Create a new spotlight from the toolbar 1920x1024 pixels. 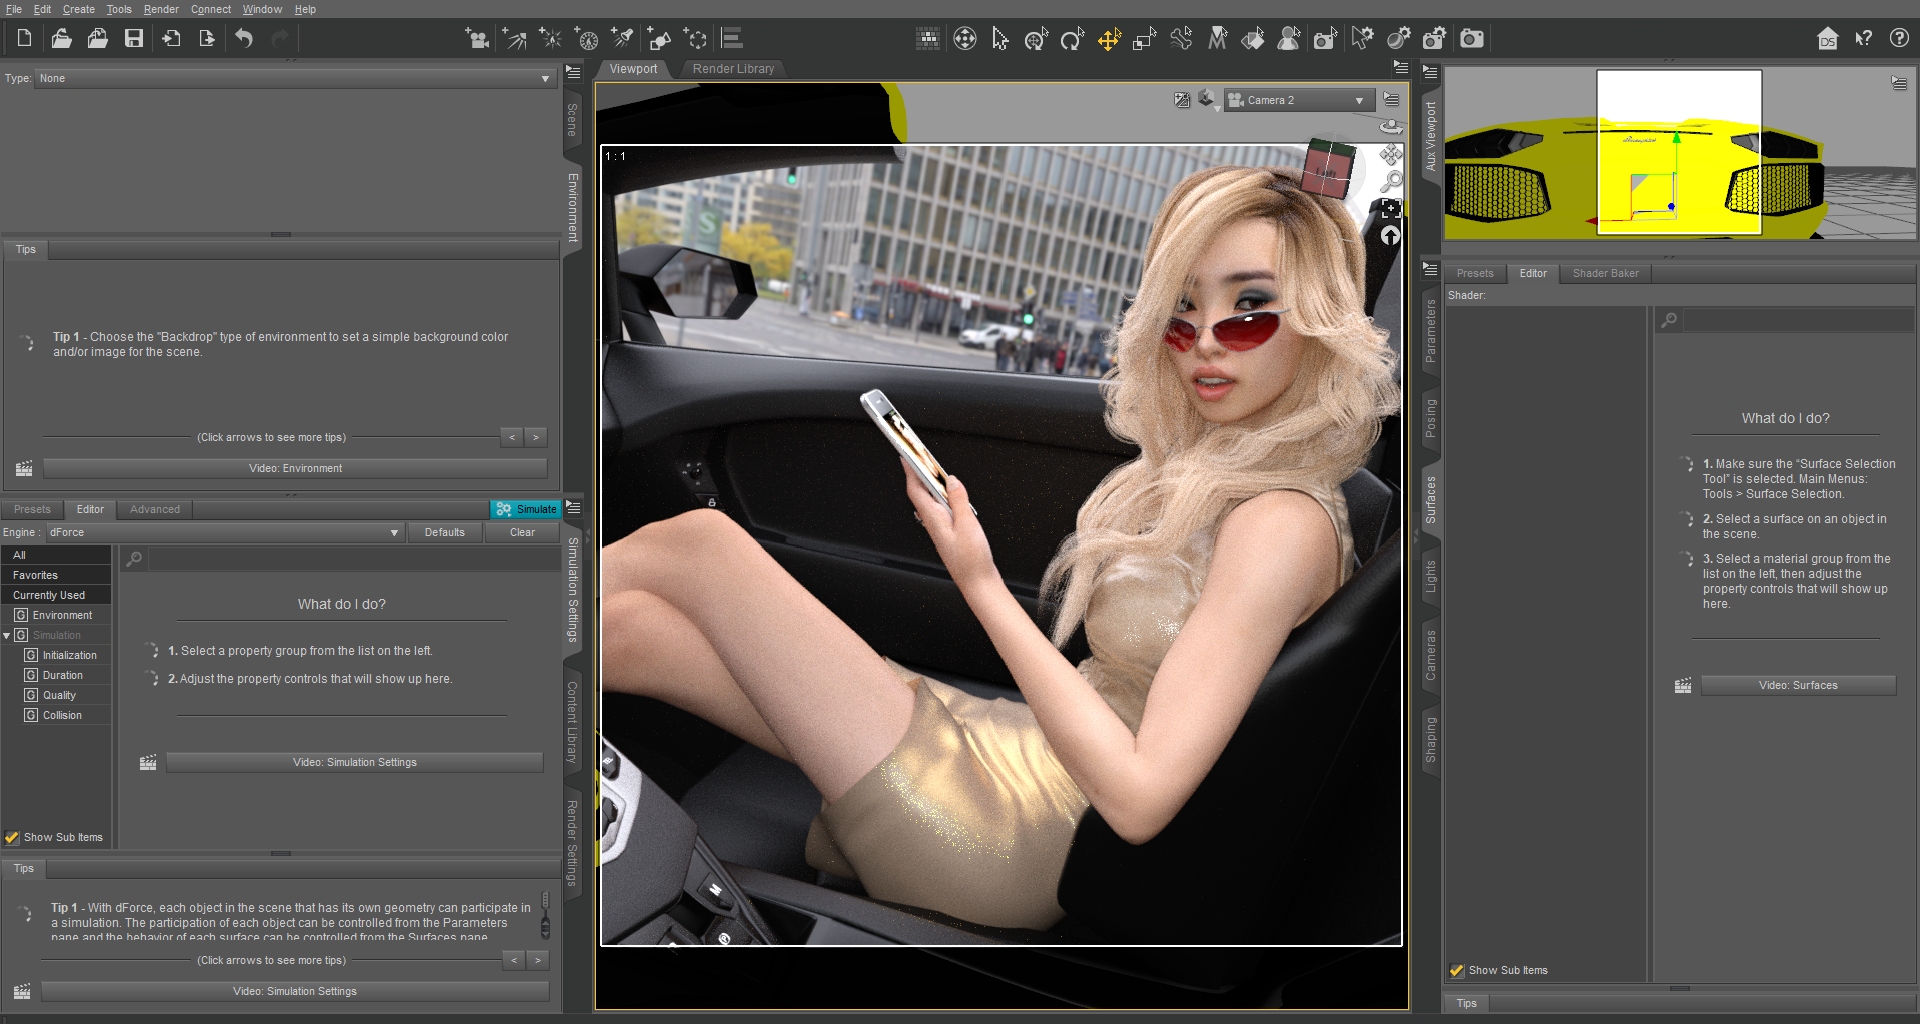pyautogui.click(x=622, y=39)
